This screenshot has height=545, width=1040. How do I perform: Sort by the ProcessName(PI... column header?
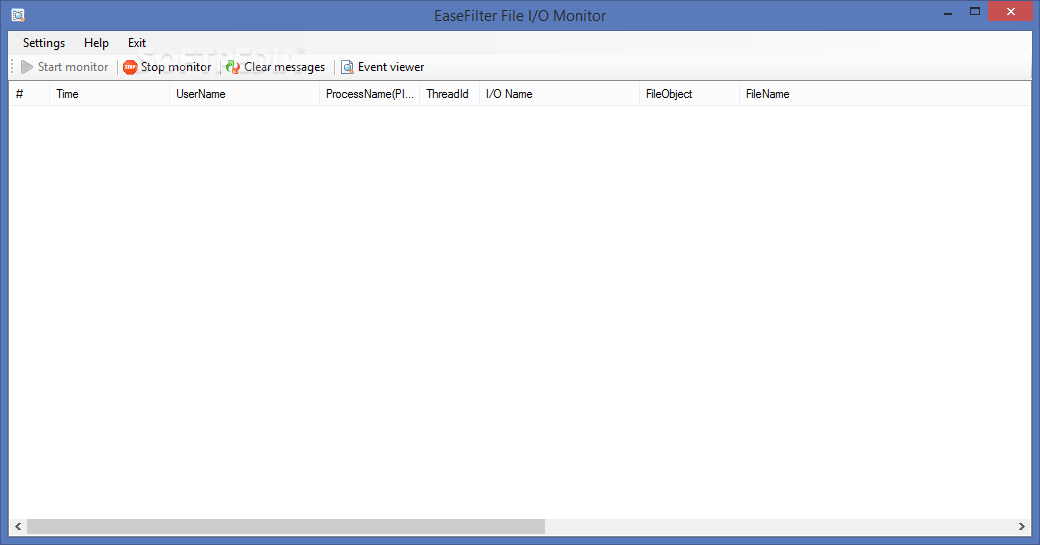pos(369,94)
